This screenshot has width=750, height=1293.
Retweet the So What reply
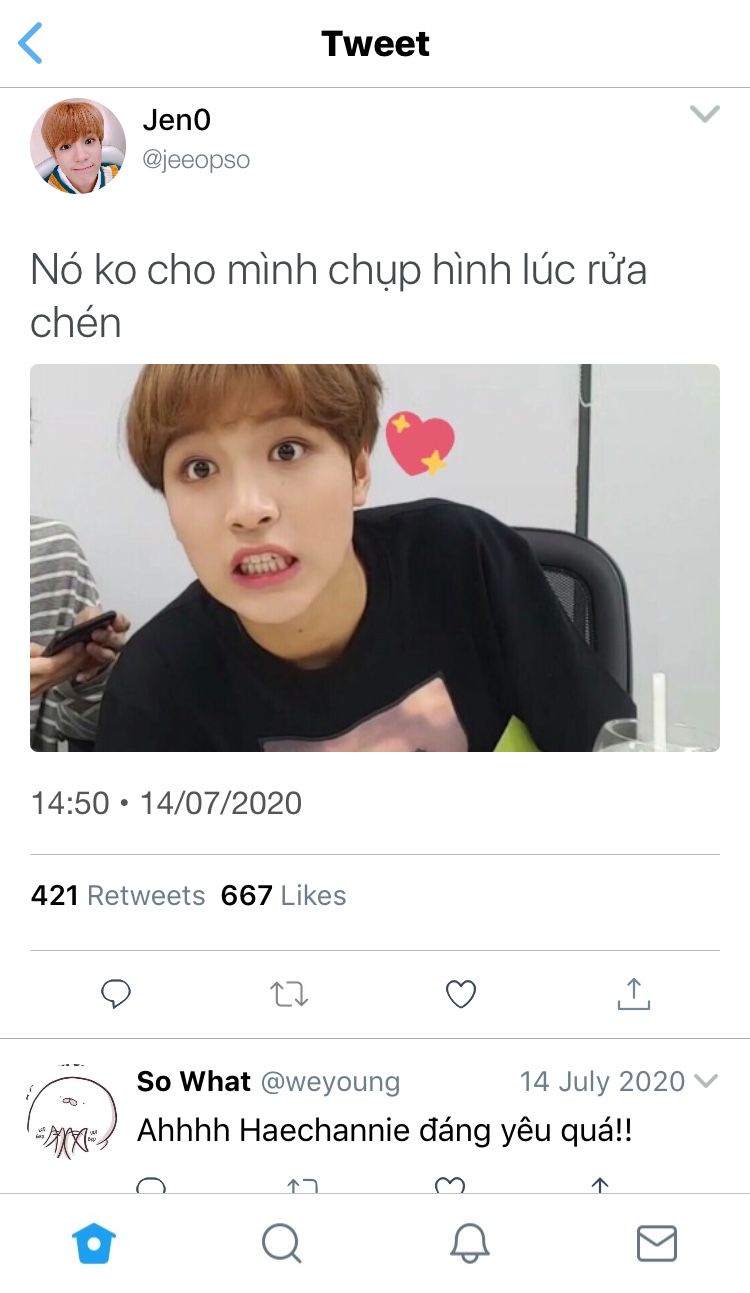click(x=302, y=1185)
